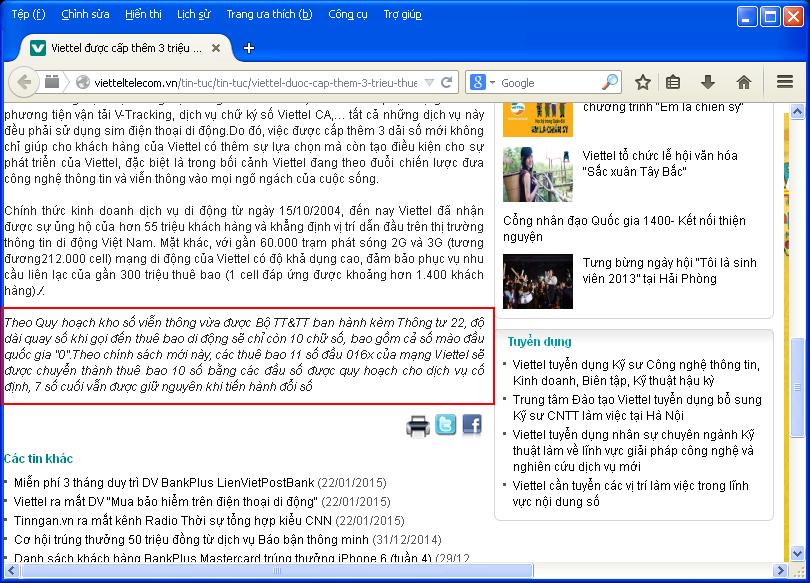This screenshot has height=583, width=810.
Task: Minimize the browser window
Action: 747,17
